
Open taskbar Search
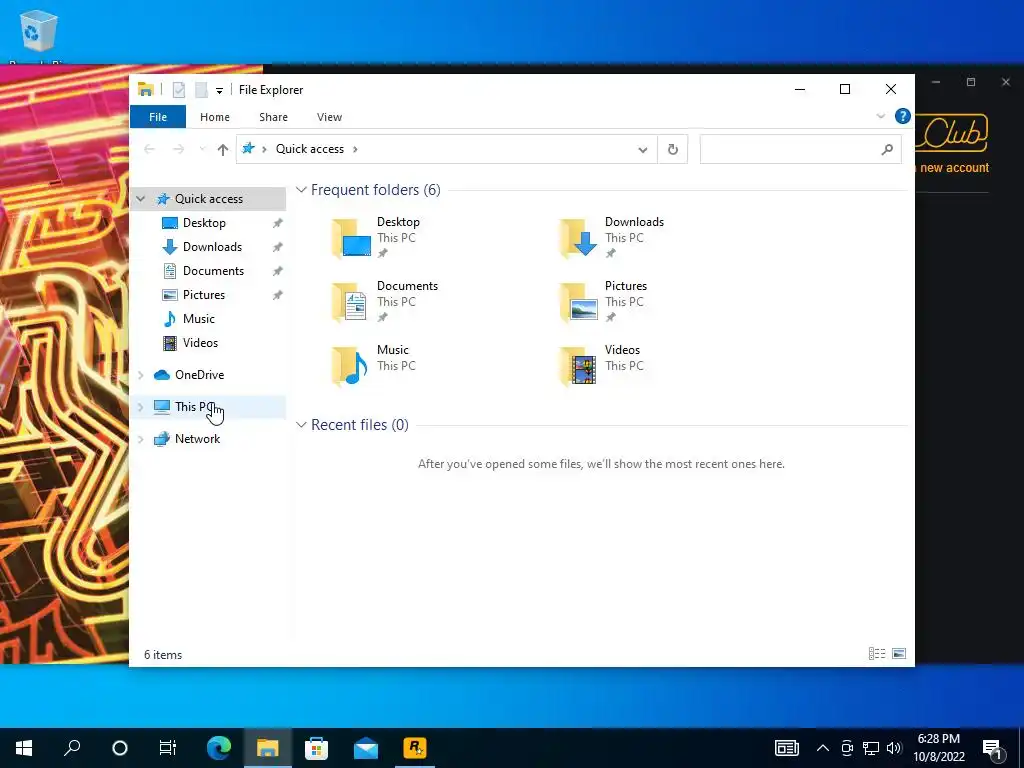[72, 748]
